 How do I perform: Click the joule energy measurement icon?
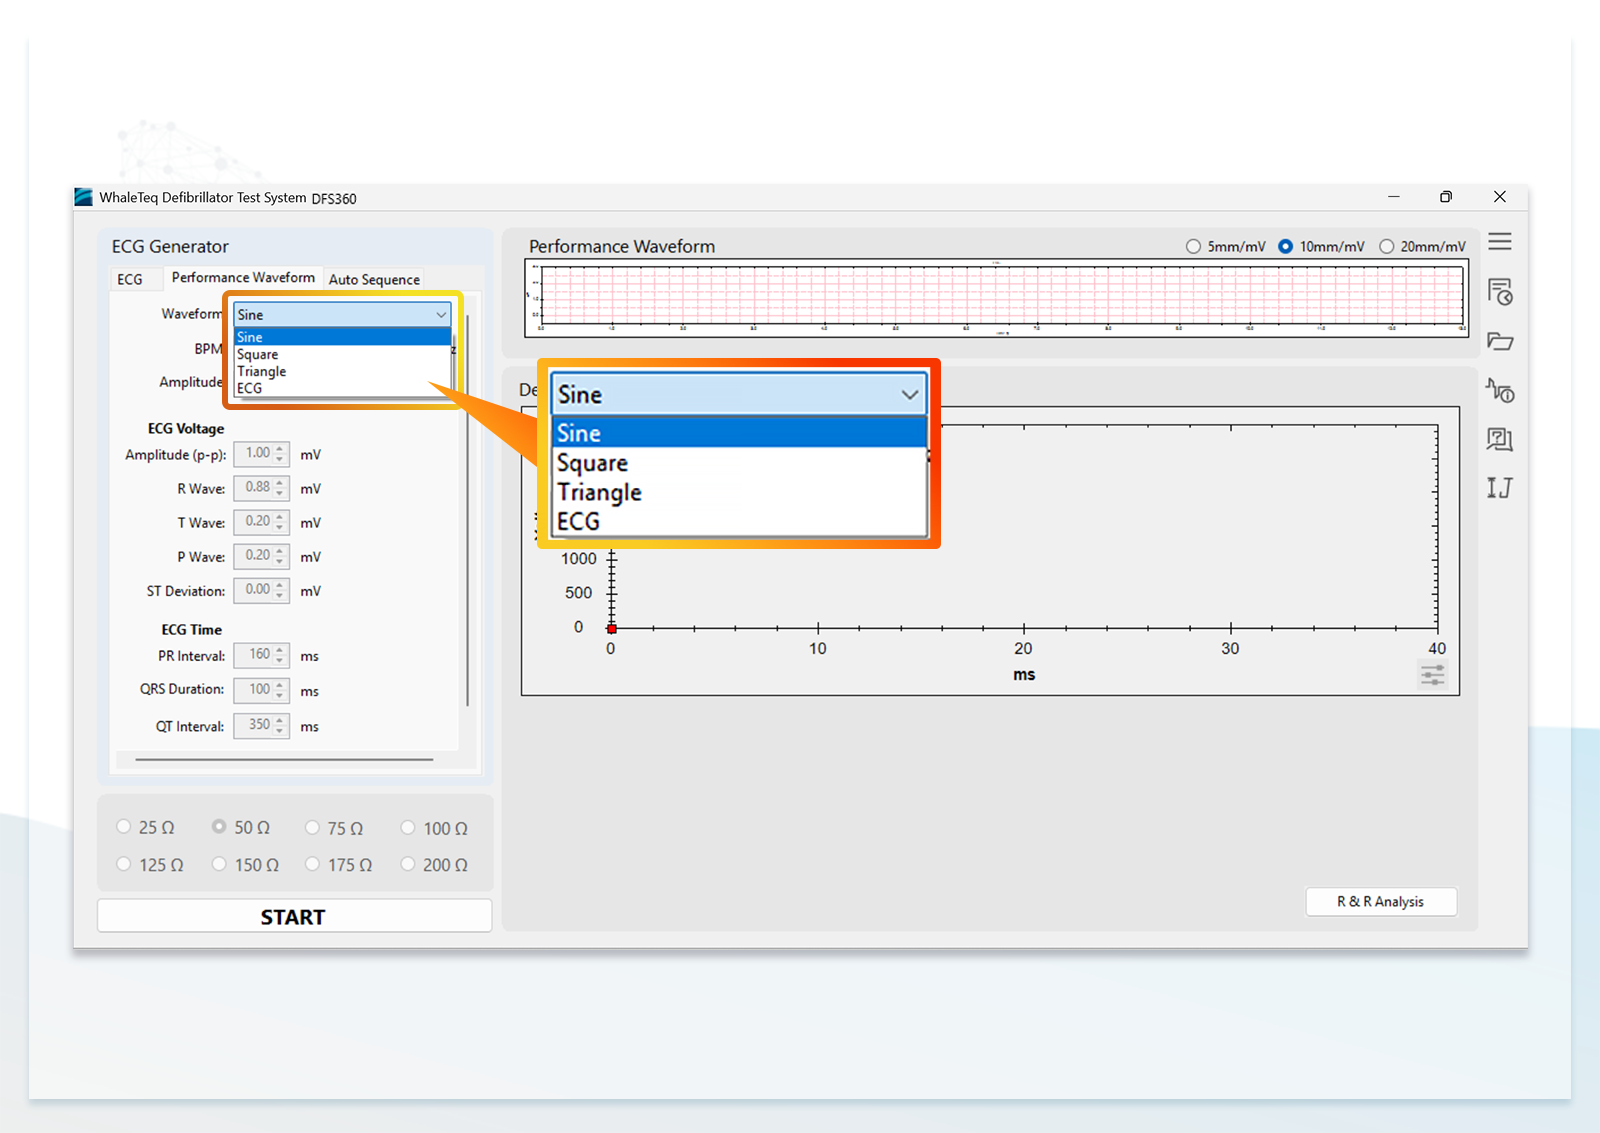[1499, 488]
